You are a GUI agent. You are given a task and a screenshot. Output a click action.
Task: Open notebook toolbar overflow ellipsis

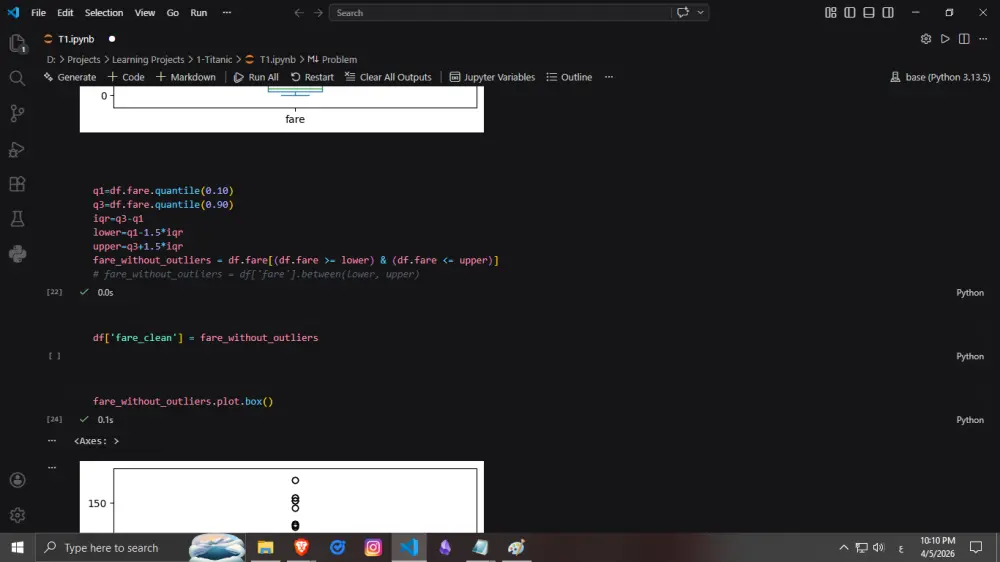click(x=609, y=77)
